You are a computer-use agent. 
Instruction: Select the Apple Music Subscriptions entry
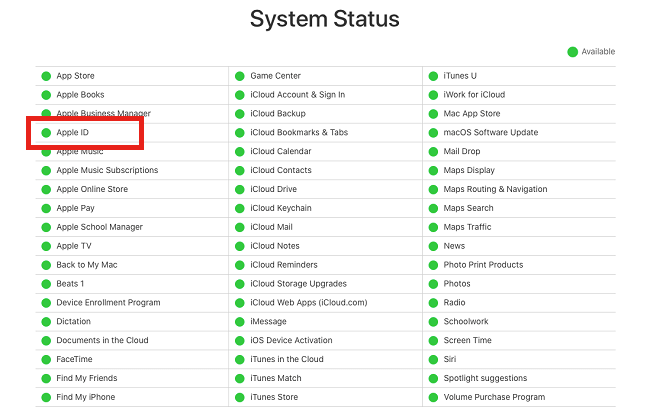tap(107, 170)
